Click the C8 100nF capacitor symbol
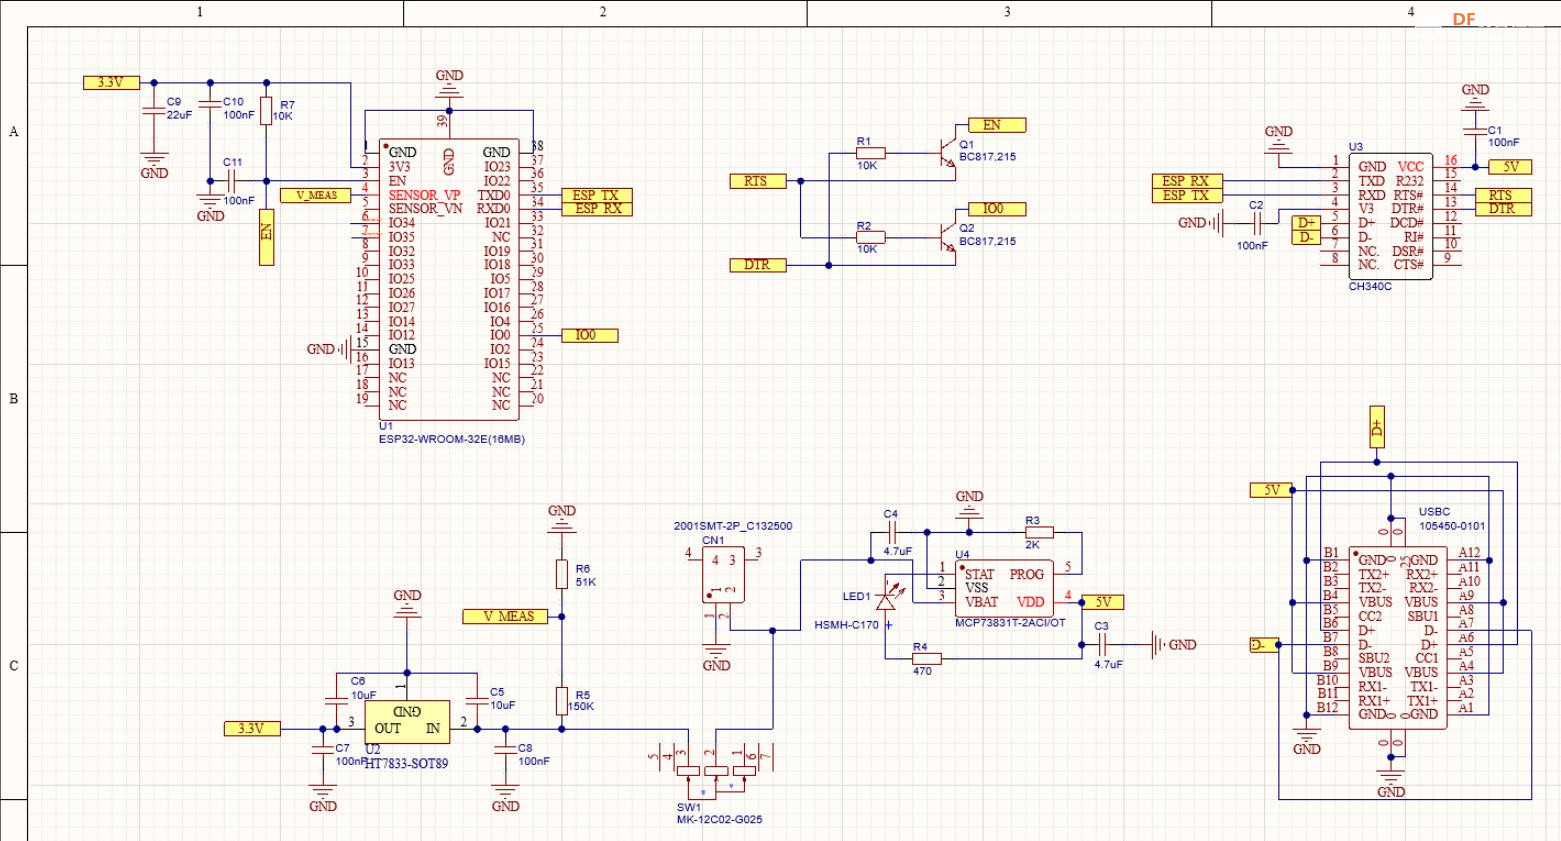The height and width of the screenshot is (841, 1561). 505,749
